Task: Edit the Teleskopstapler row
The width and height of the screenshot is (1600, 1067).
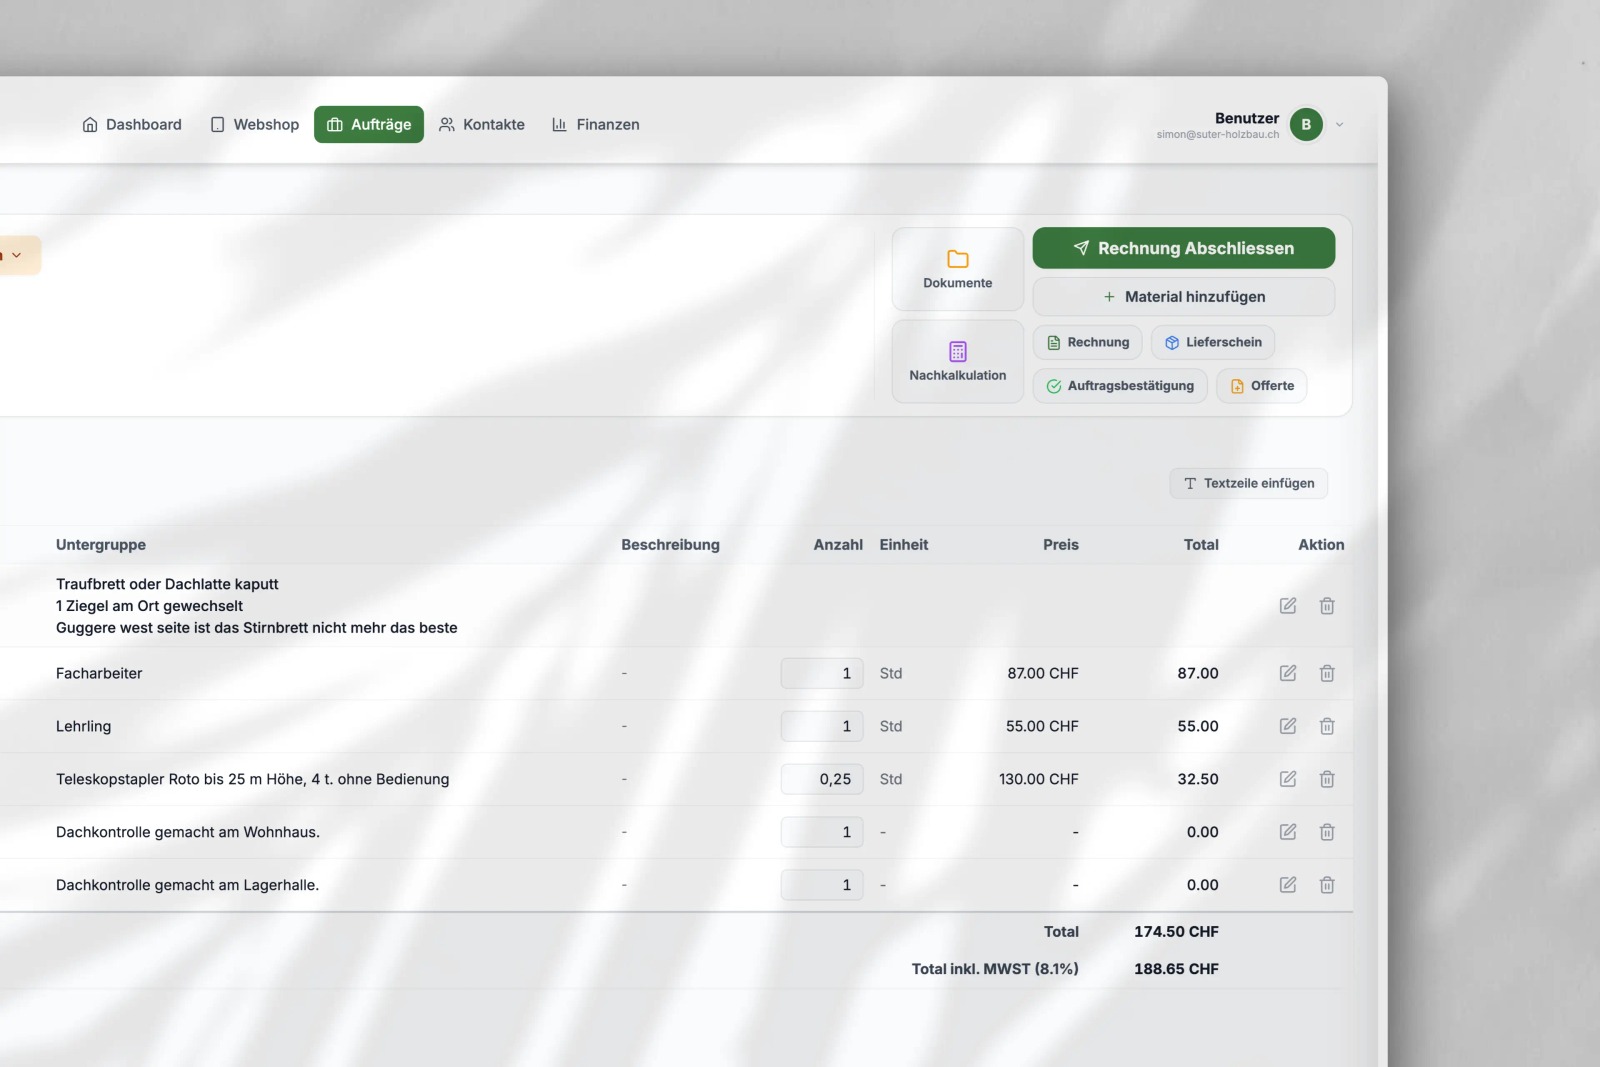Action: click(x=1288, y=780)
